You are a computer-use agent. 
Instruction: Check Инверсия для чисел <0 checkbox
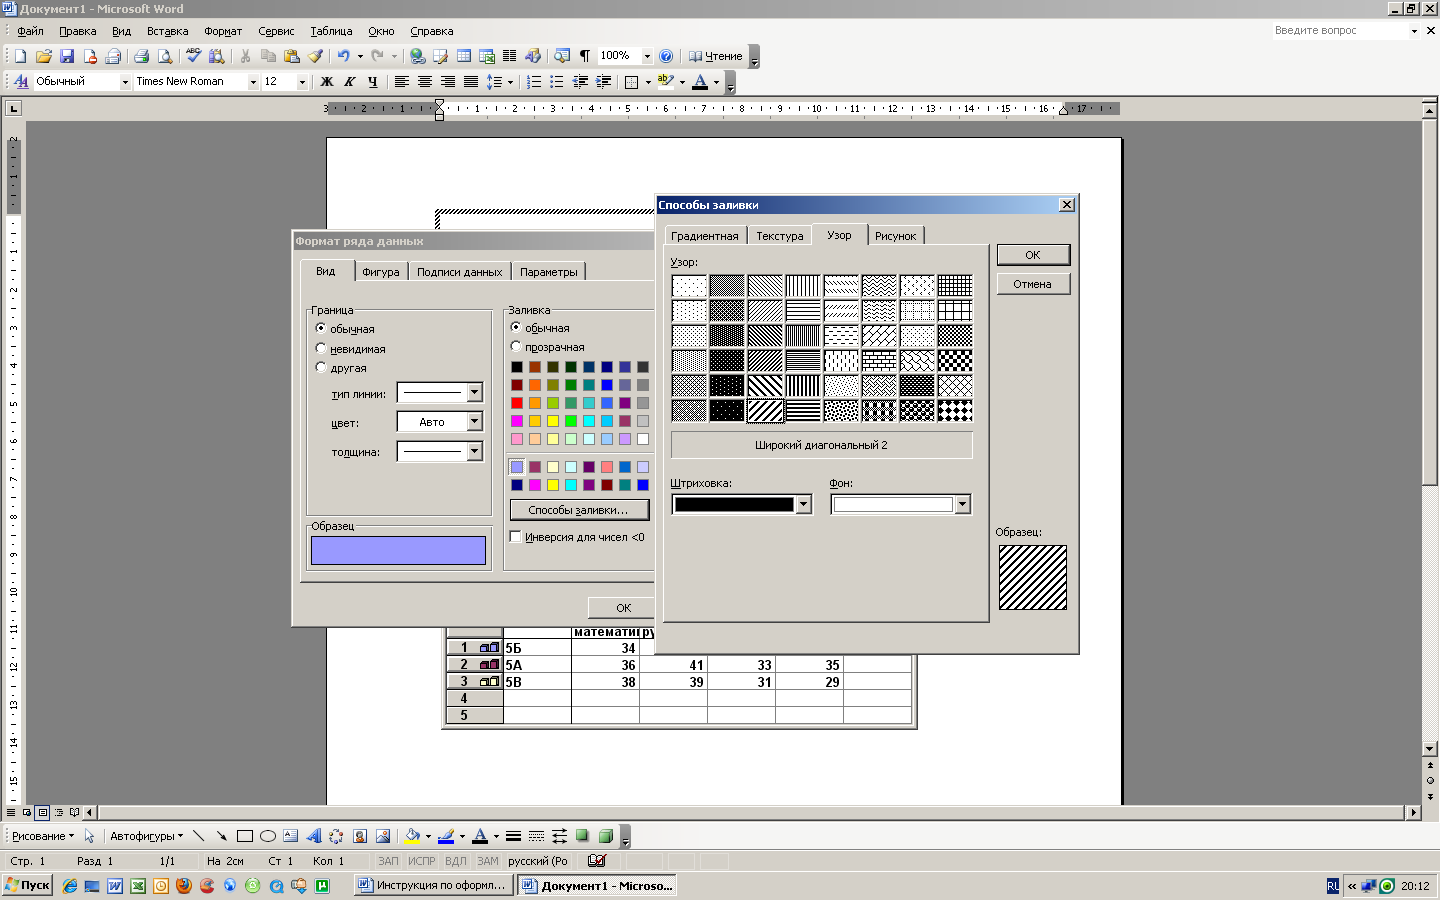click(x=516, y=537)
